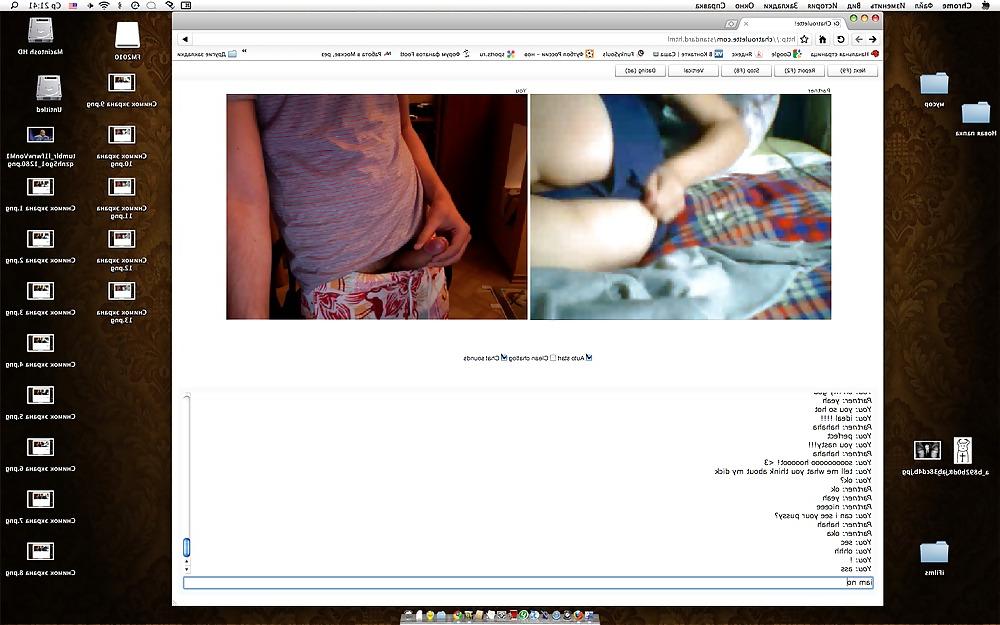Open the Новая папка desktop folder
Screen dimensions: 1000x625
[976, 113]
